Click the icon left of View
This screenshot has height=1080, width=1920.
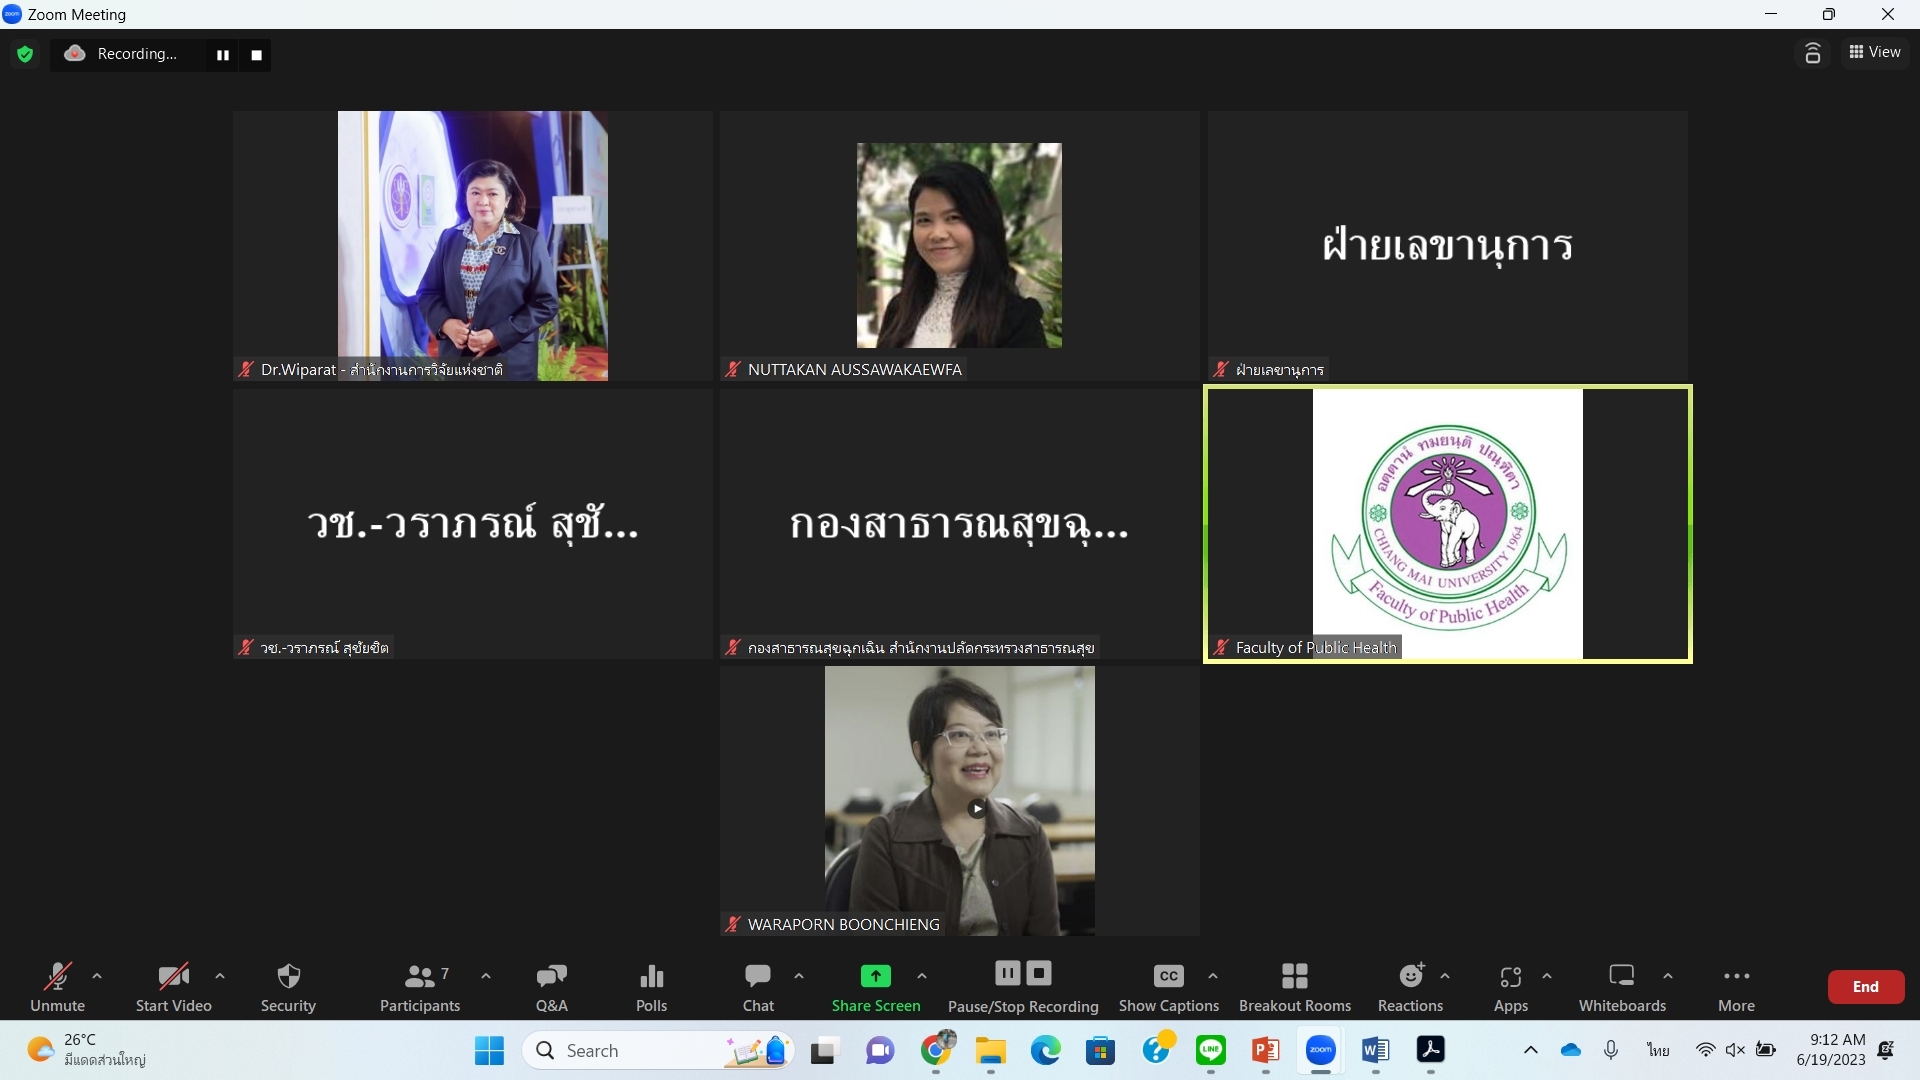click(x=1812, y=53)
